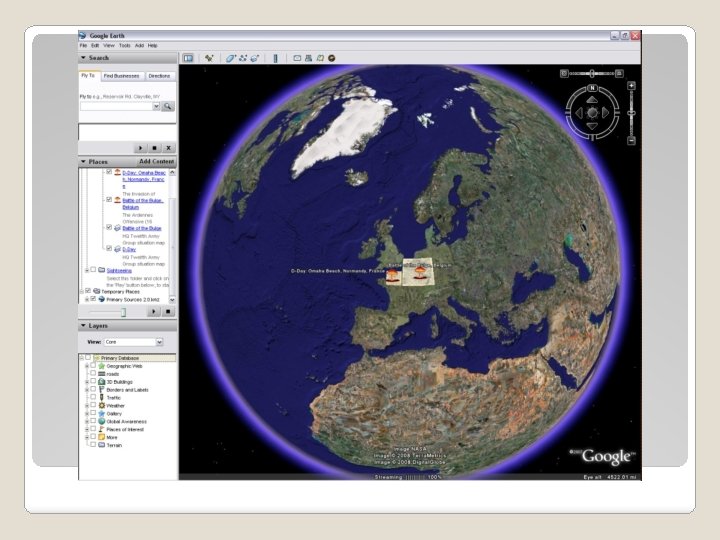This screenshot has width=720, height=540.
Task: Click the Print toolbar icon
Action: pyautogui.click(x=309, y=58)
